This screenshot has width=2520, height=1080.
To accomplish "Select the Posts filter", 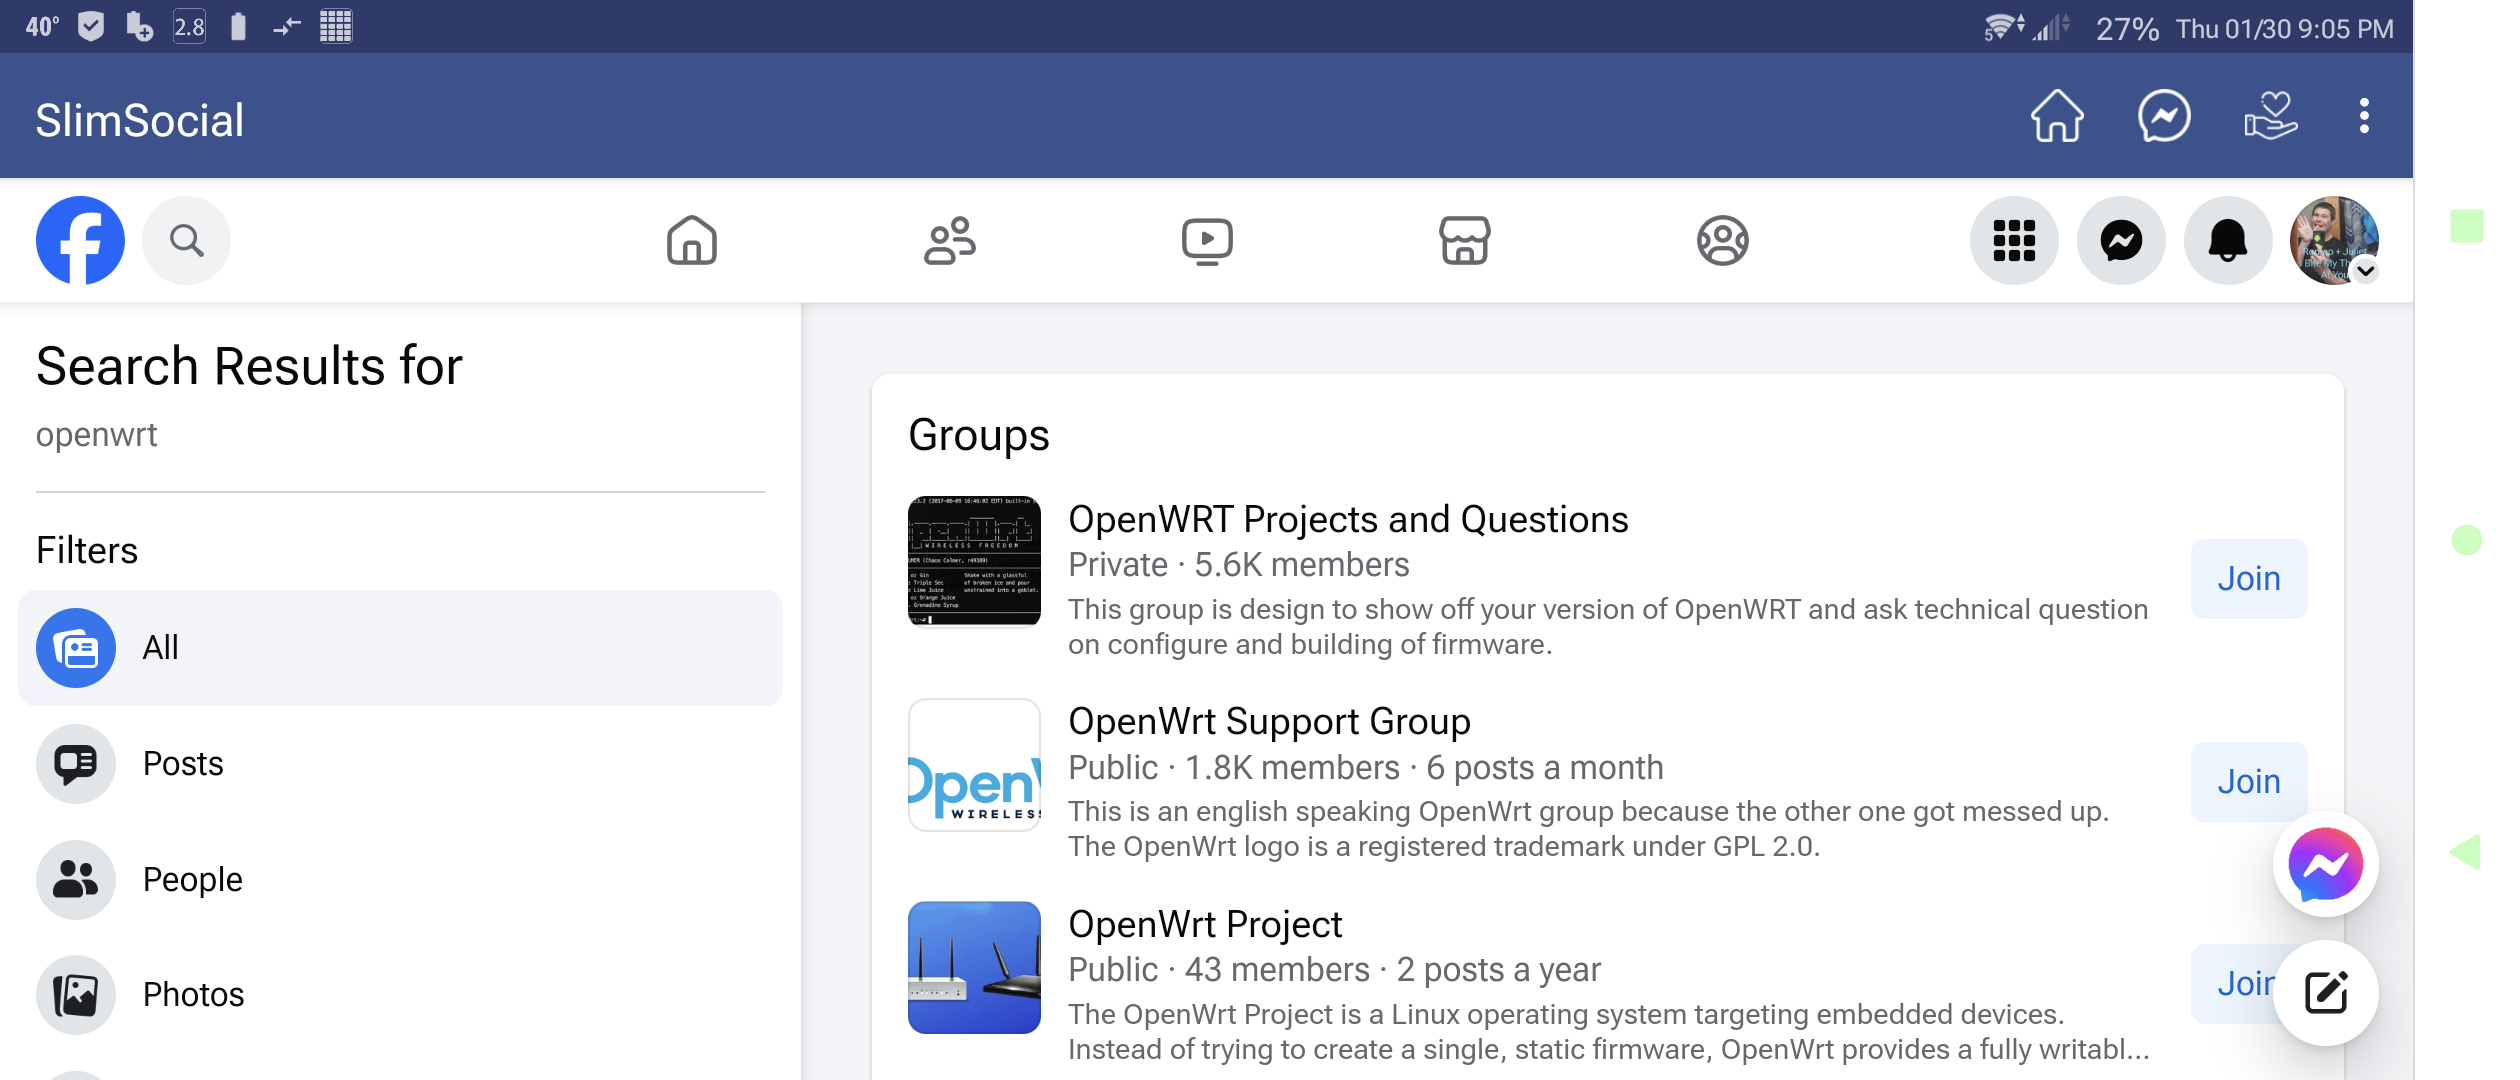I will tap(400, 764).
